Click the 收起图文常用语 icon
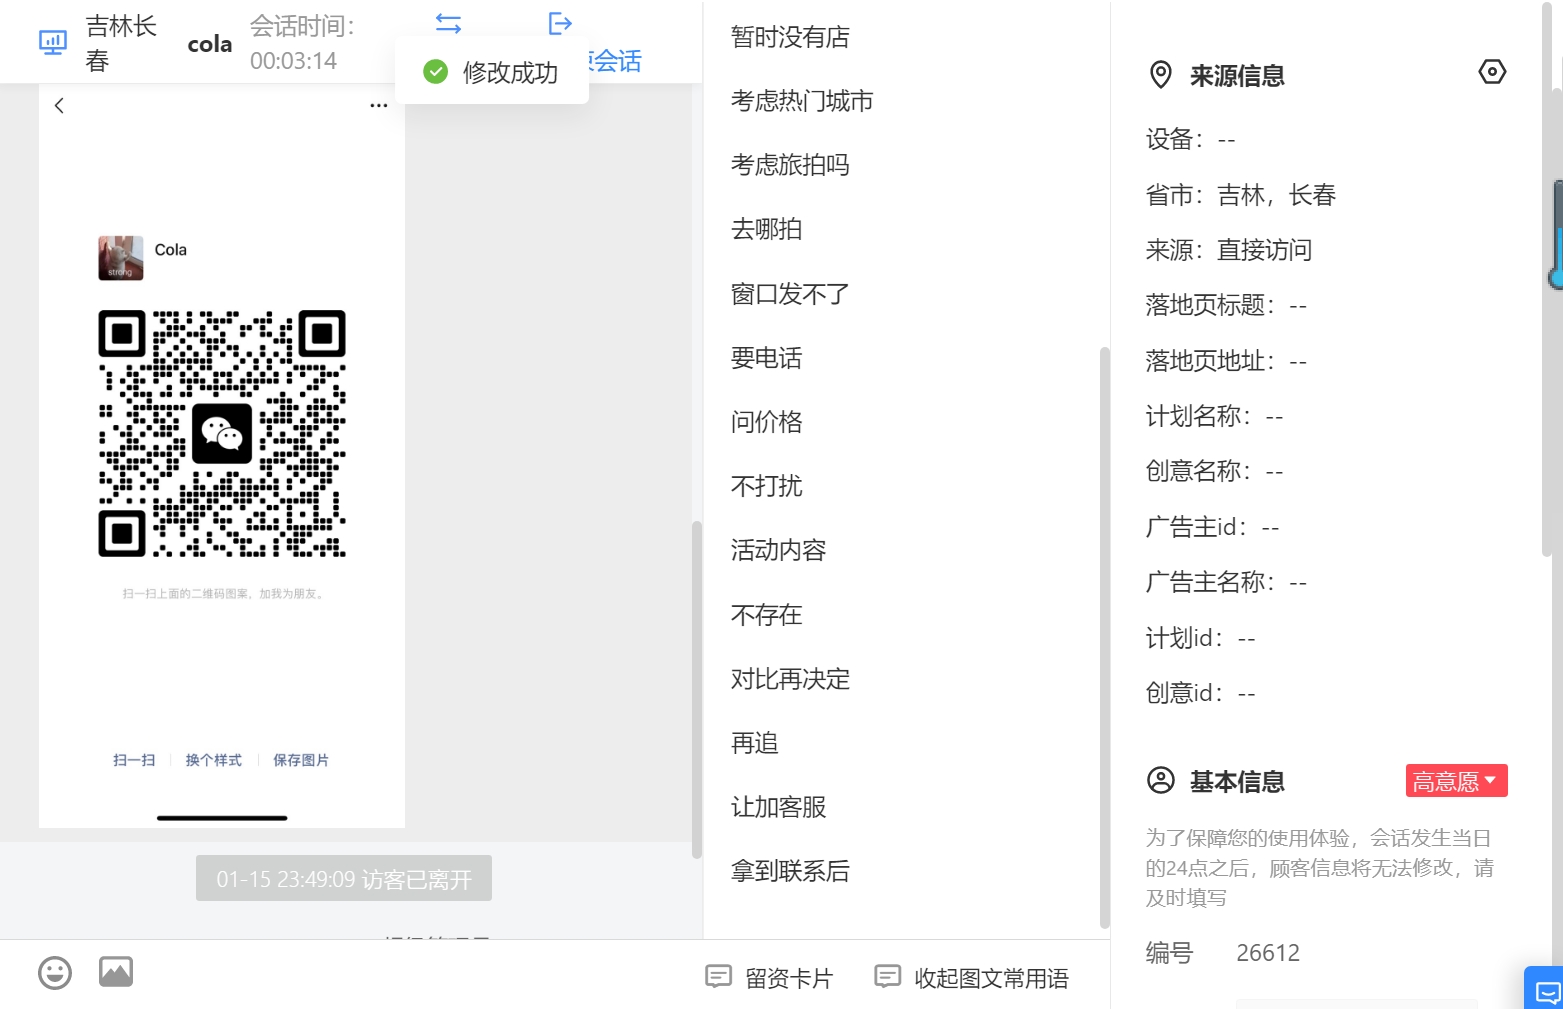The width and height of the screenshot is (1563, 1009). coord(887,976)
